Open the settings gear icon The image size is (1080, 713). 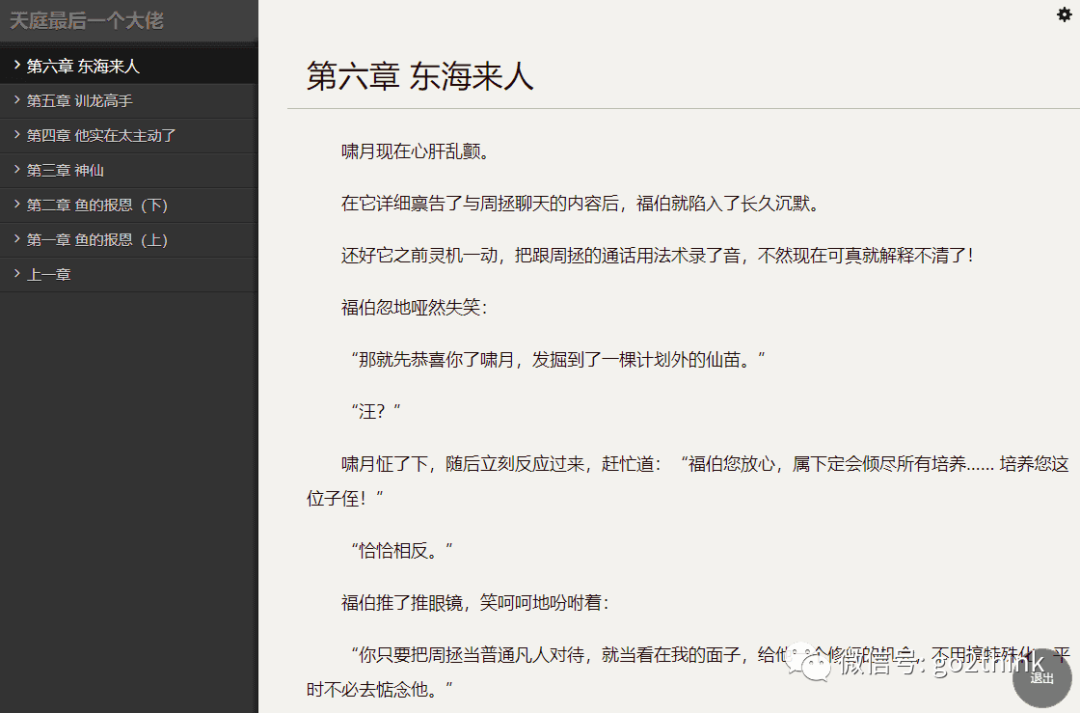point(1063,15)
